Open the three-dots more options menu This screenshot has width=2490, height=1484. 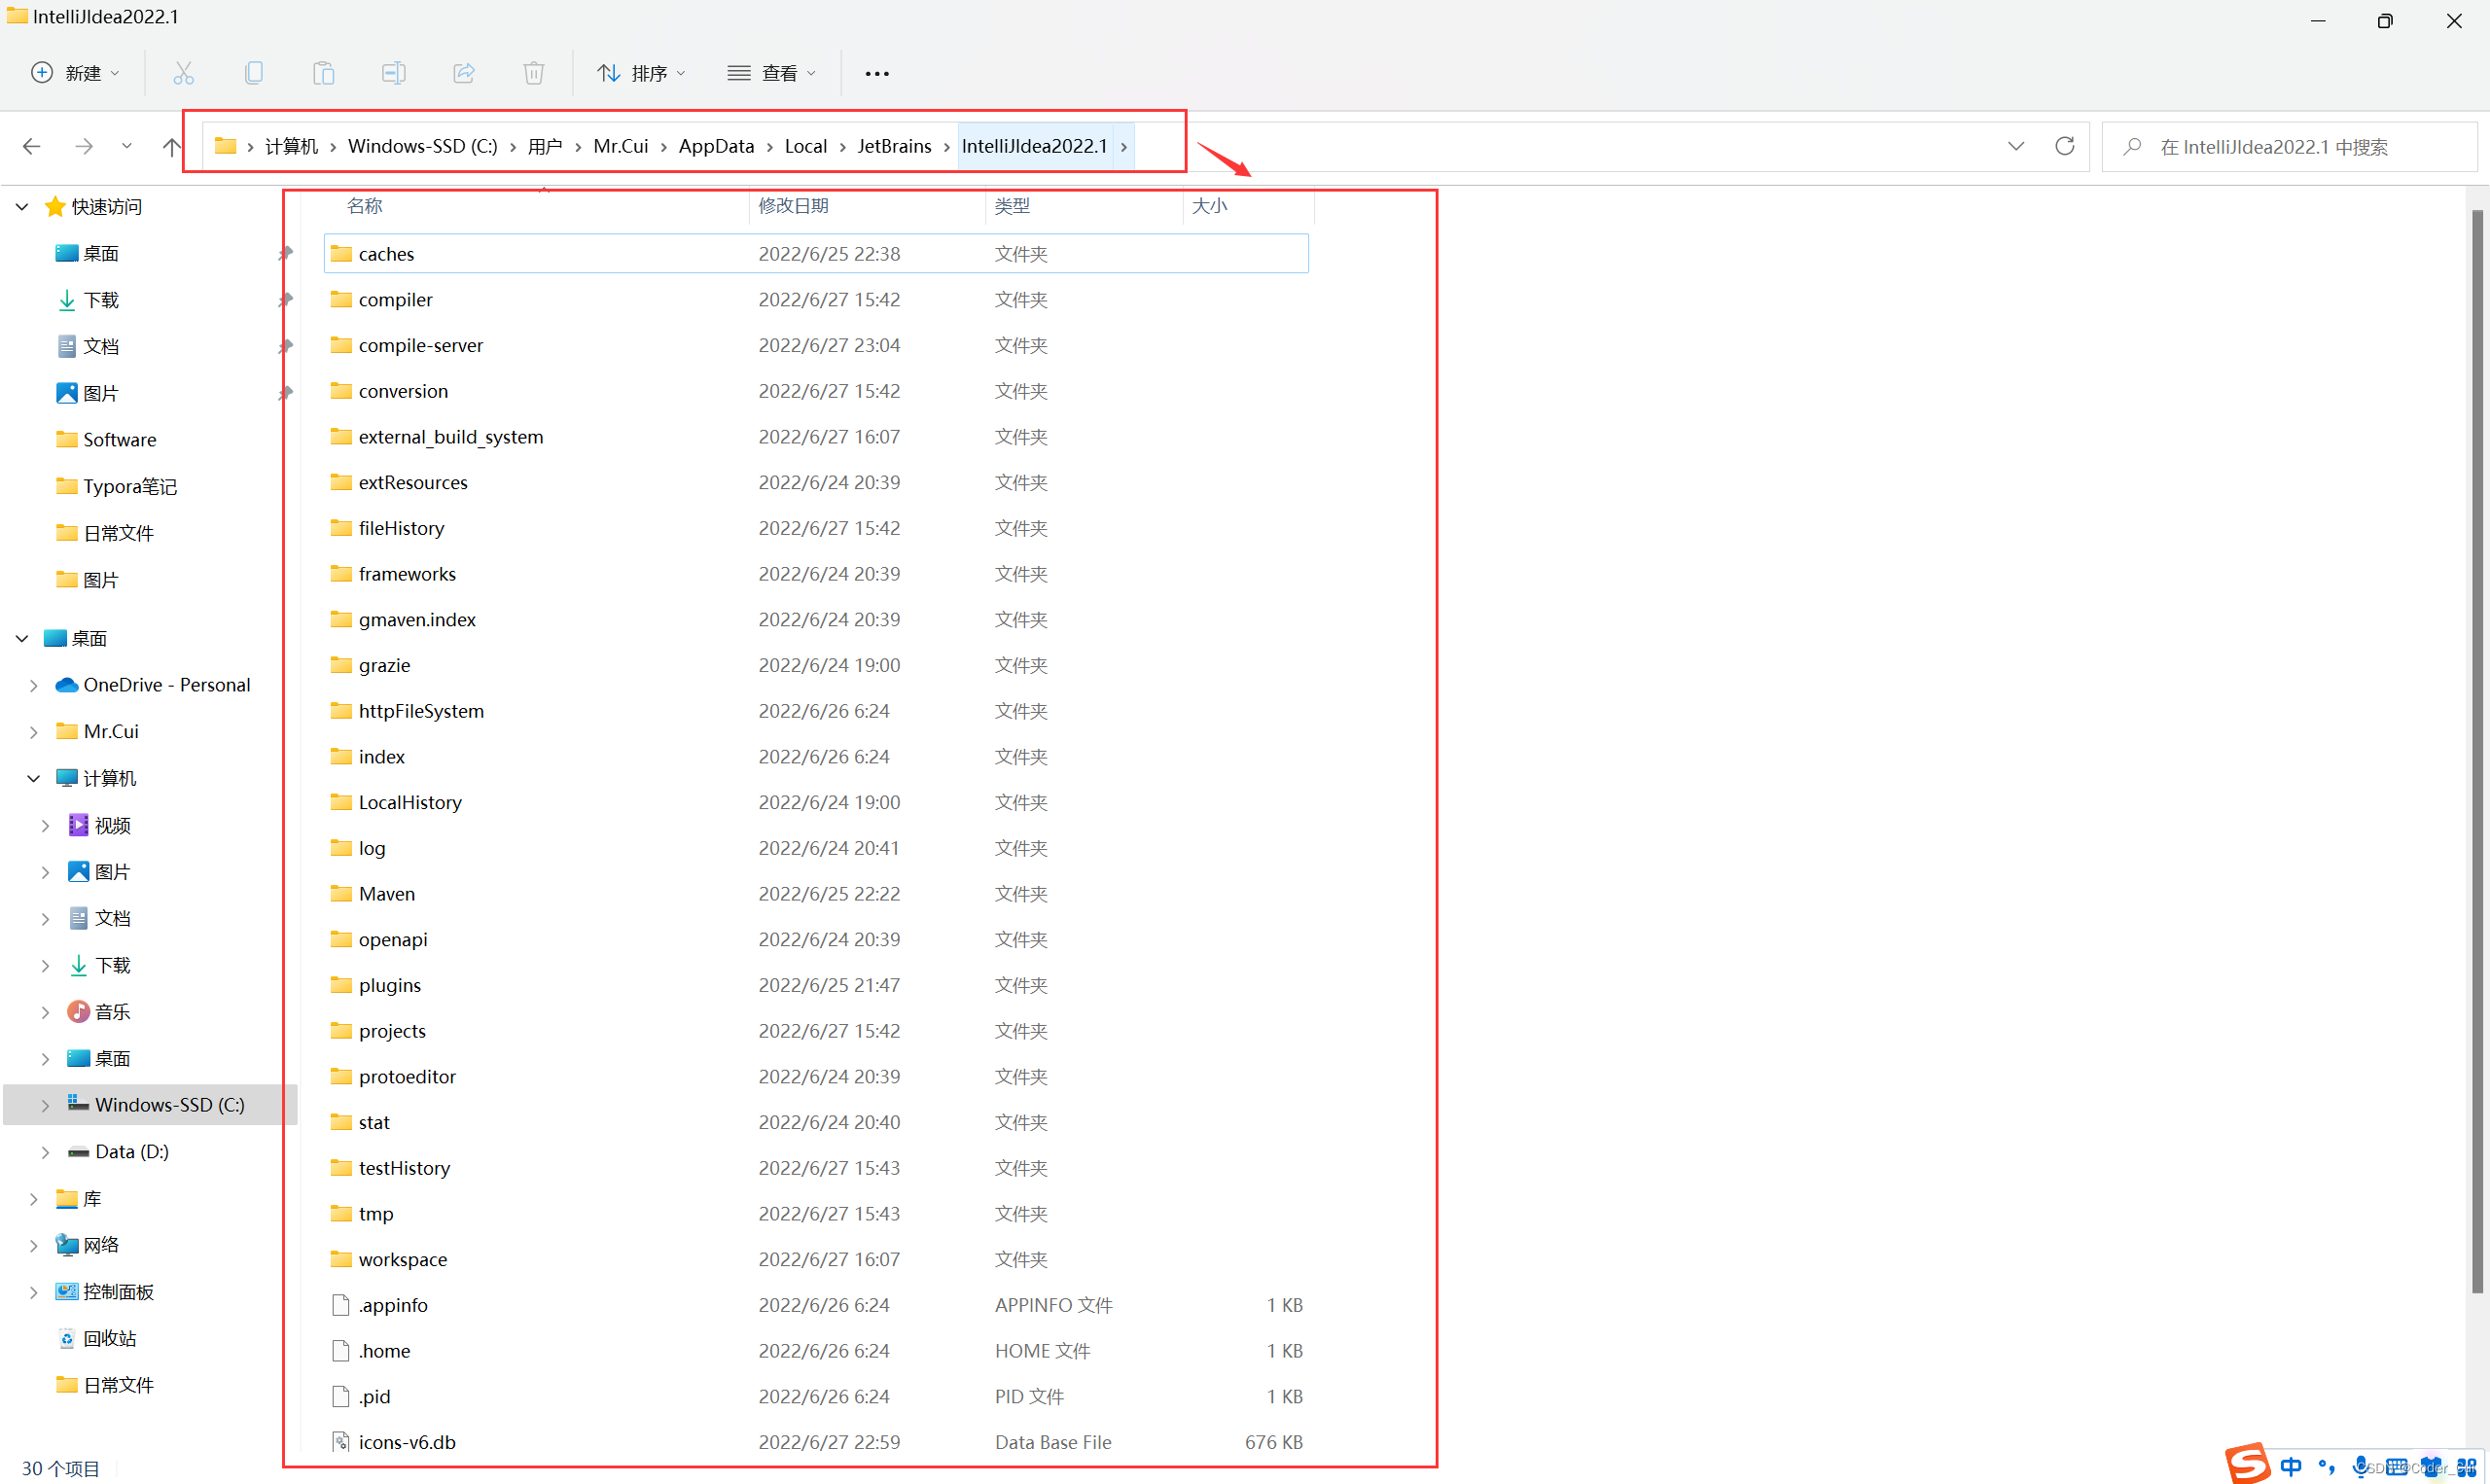click(877, 73)
